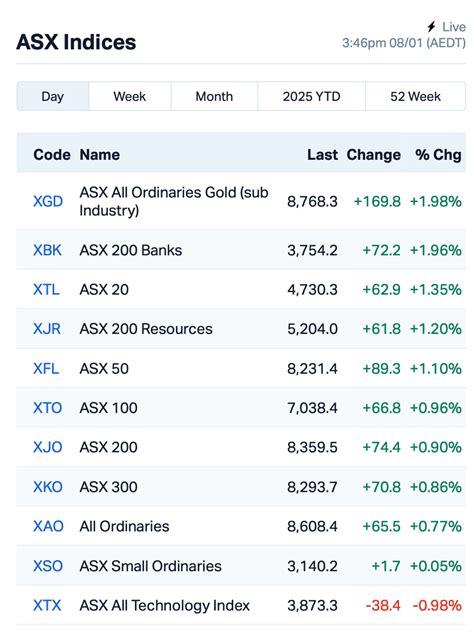Click the lightning bolt Live icon

click(432, 27)
